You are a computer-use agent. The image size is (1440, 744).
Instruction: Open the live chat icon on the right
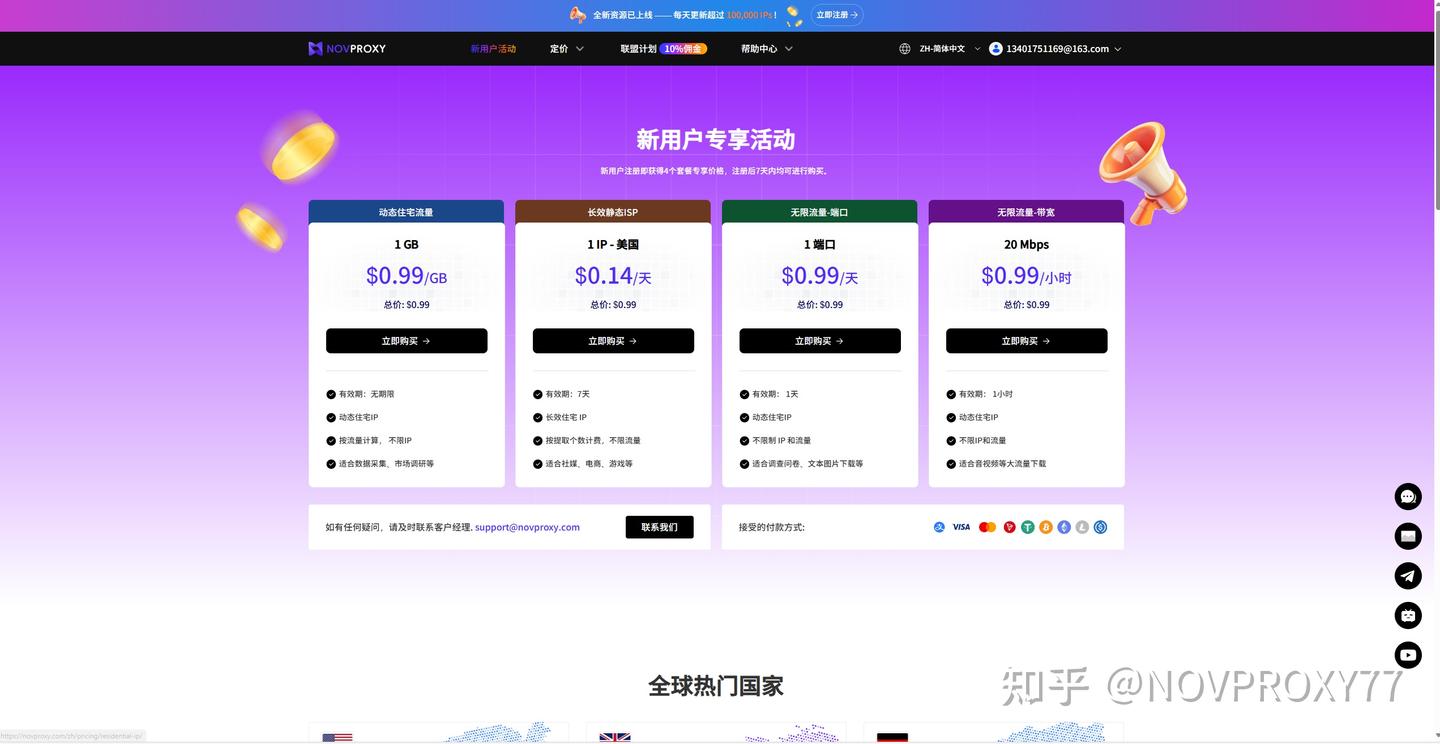[x=1407, y=496]
